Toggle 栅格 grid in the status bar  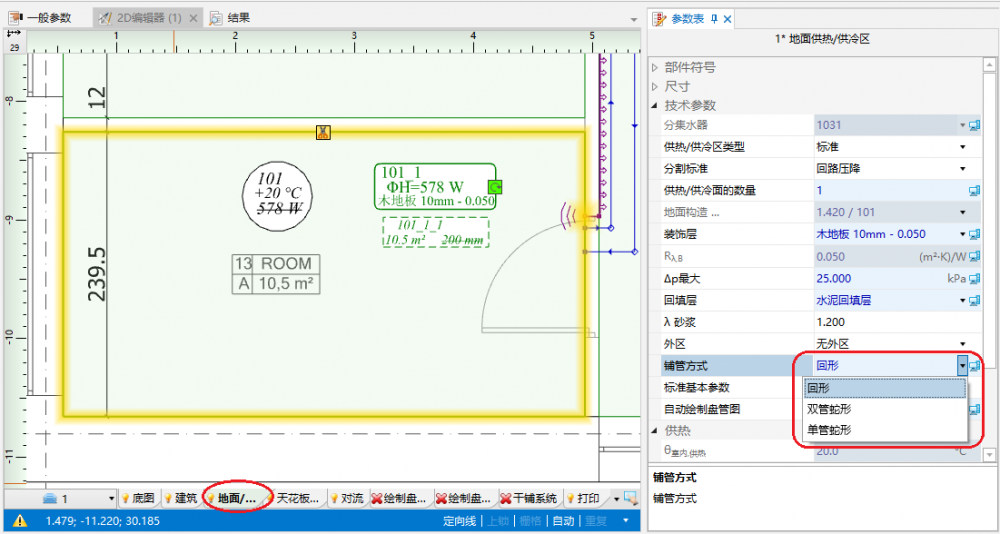pos(530,521)
